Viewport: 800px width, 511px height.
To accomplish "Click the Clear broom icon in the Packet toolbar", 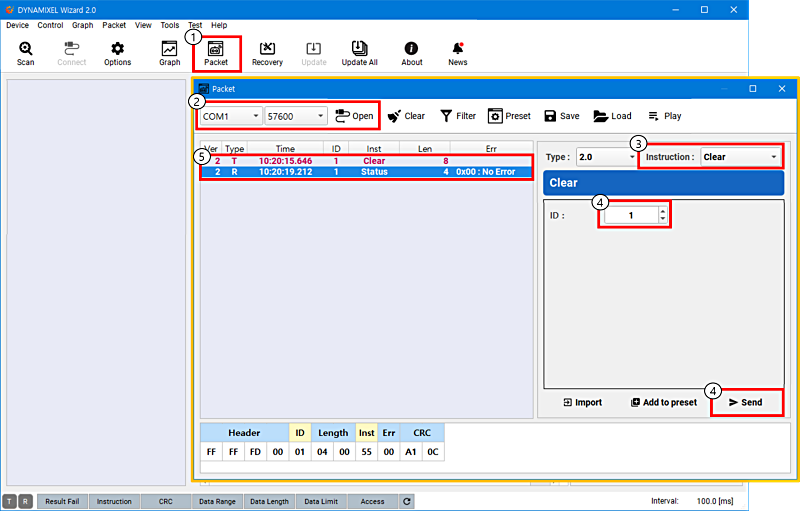I will tap(406, 116).
